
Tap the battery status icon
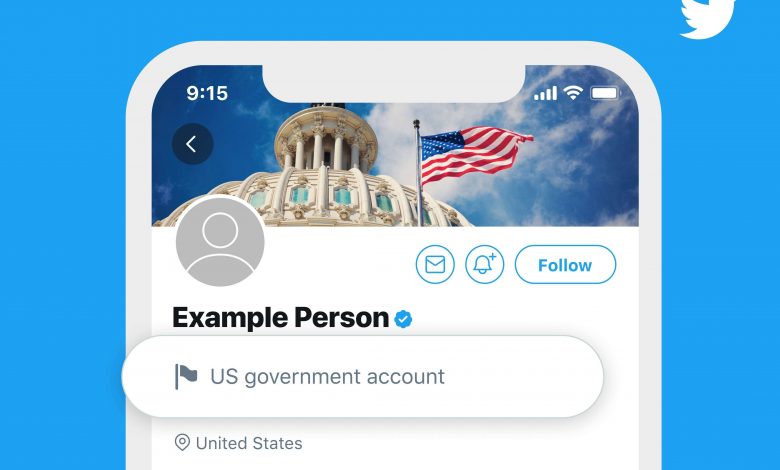(605, 93)
